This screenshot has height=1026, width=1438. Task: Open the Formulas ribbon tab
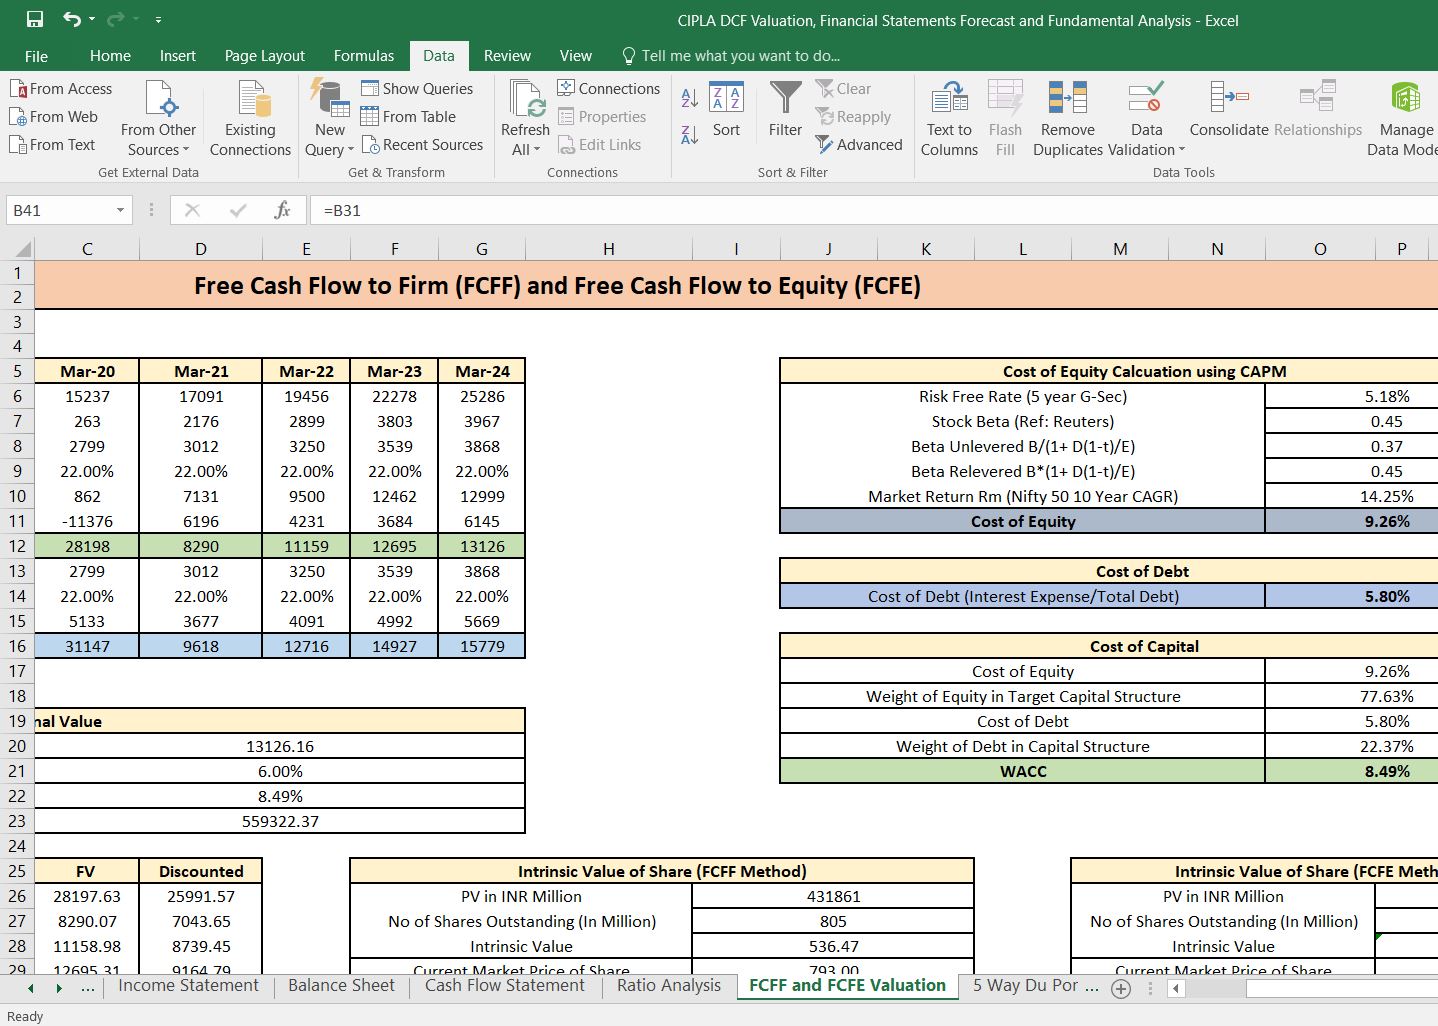364,56
